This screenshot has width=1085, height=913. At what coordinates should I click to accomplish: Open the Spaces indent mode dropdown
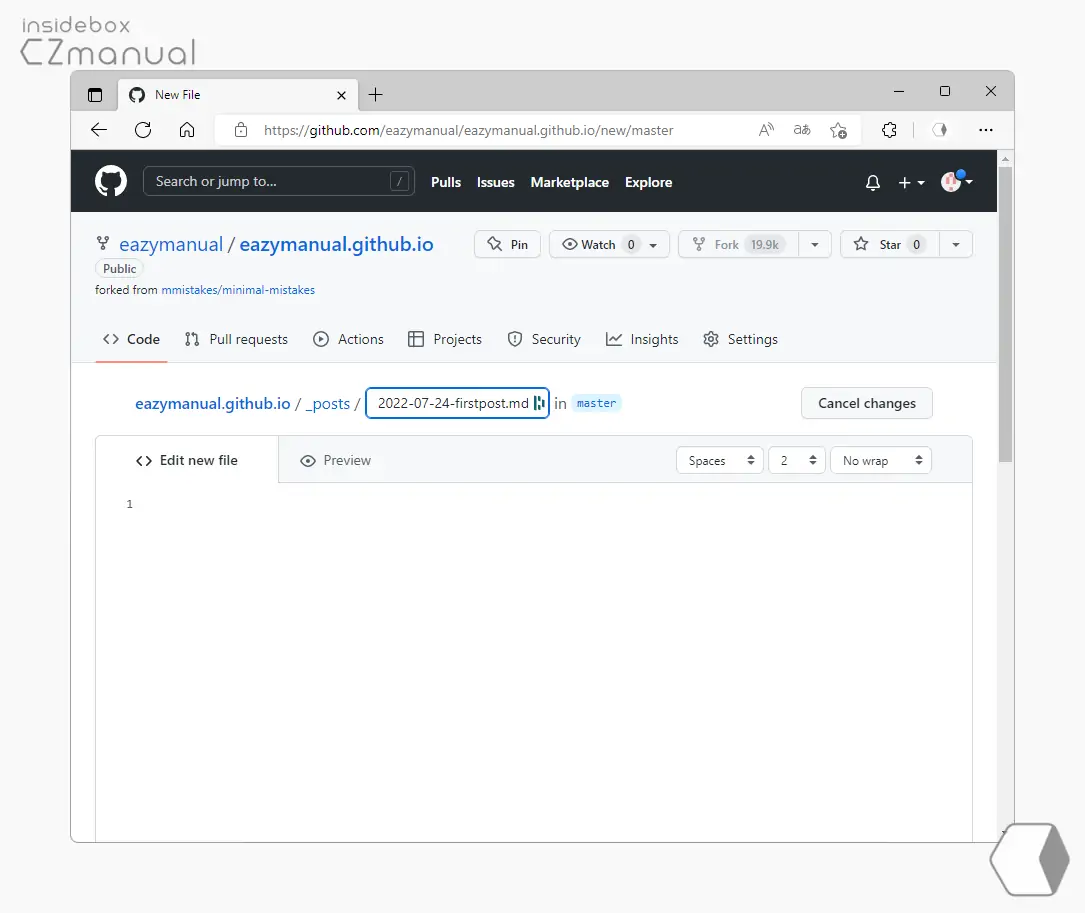point(720,460)
